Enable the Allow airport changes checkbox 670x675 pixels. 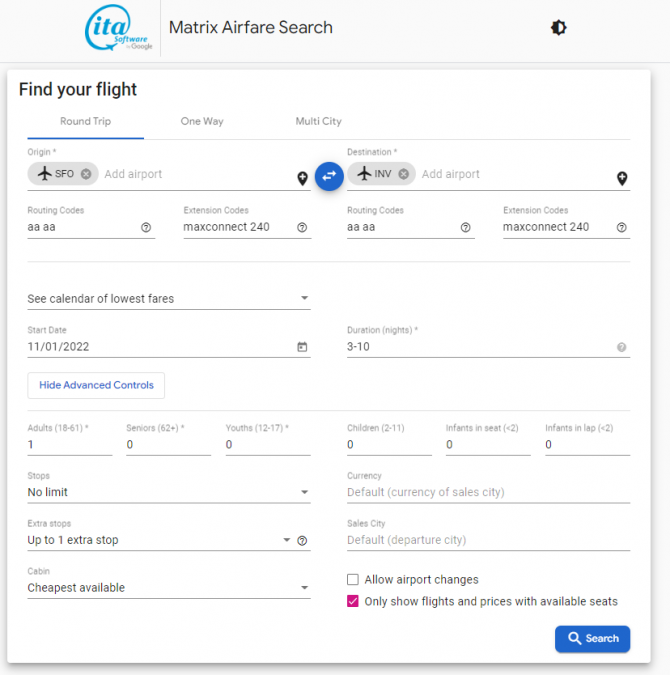coord(353,579)
